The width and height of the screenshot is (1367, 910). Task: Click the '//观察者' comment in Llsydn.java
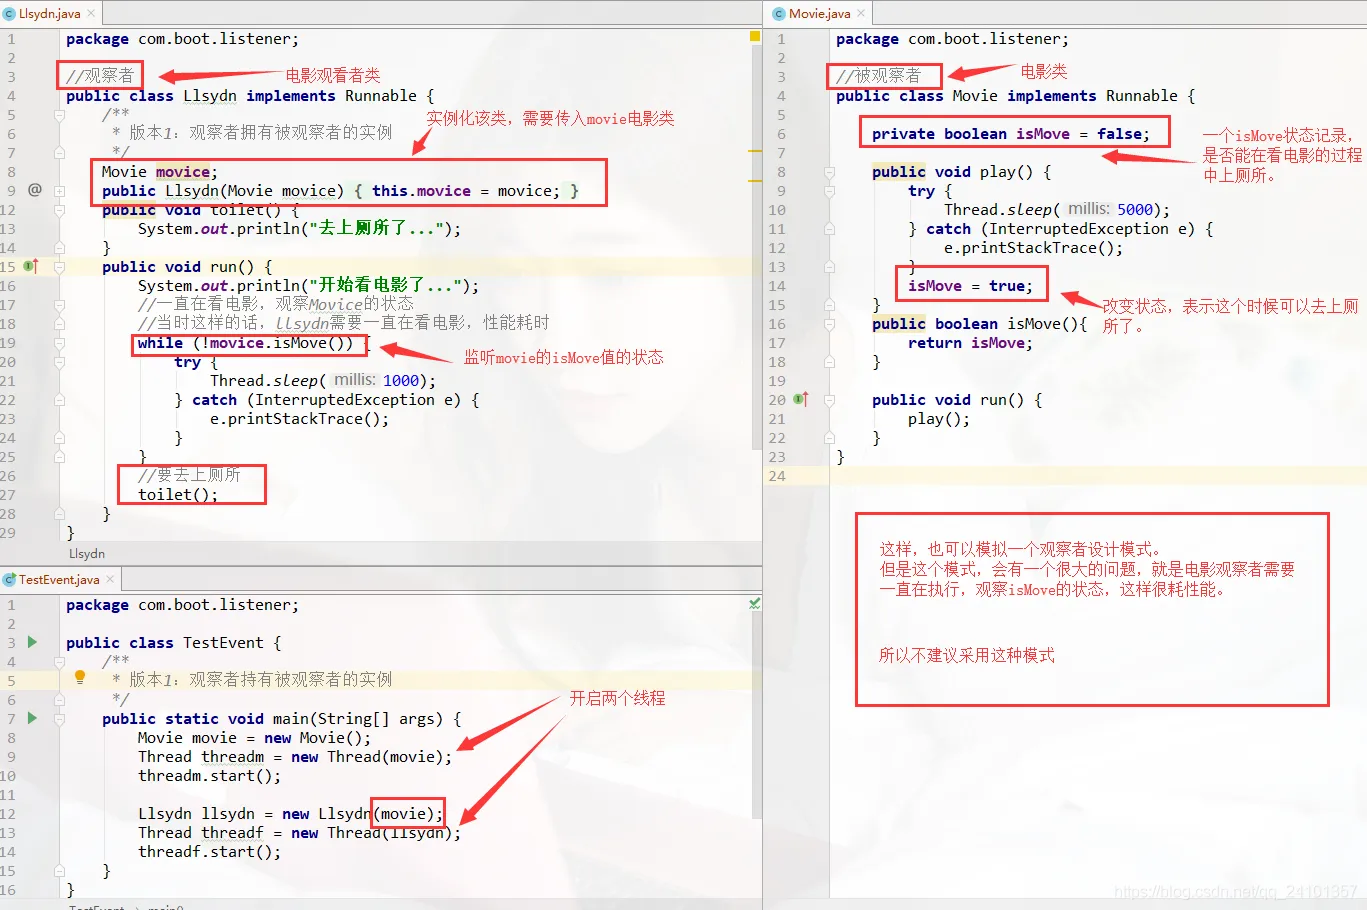(x=100, y=75)
